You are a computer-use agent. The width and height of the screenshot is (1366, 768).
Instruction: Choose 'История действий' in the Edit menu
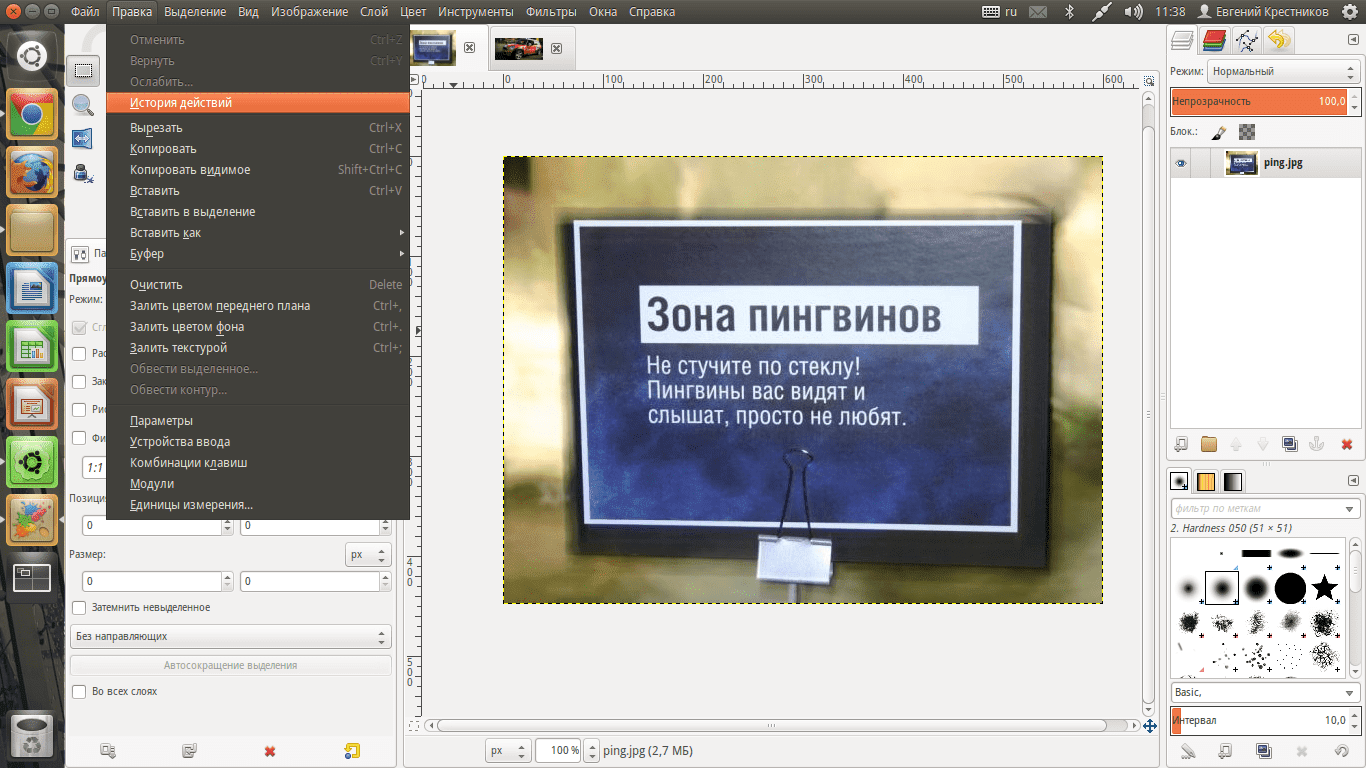(x=181, y=102)
